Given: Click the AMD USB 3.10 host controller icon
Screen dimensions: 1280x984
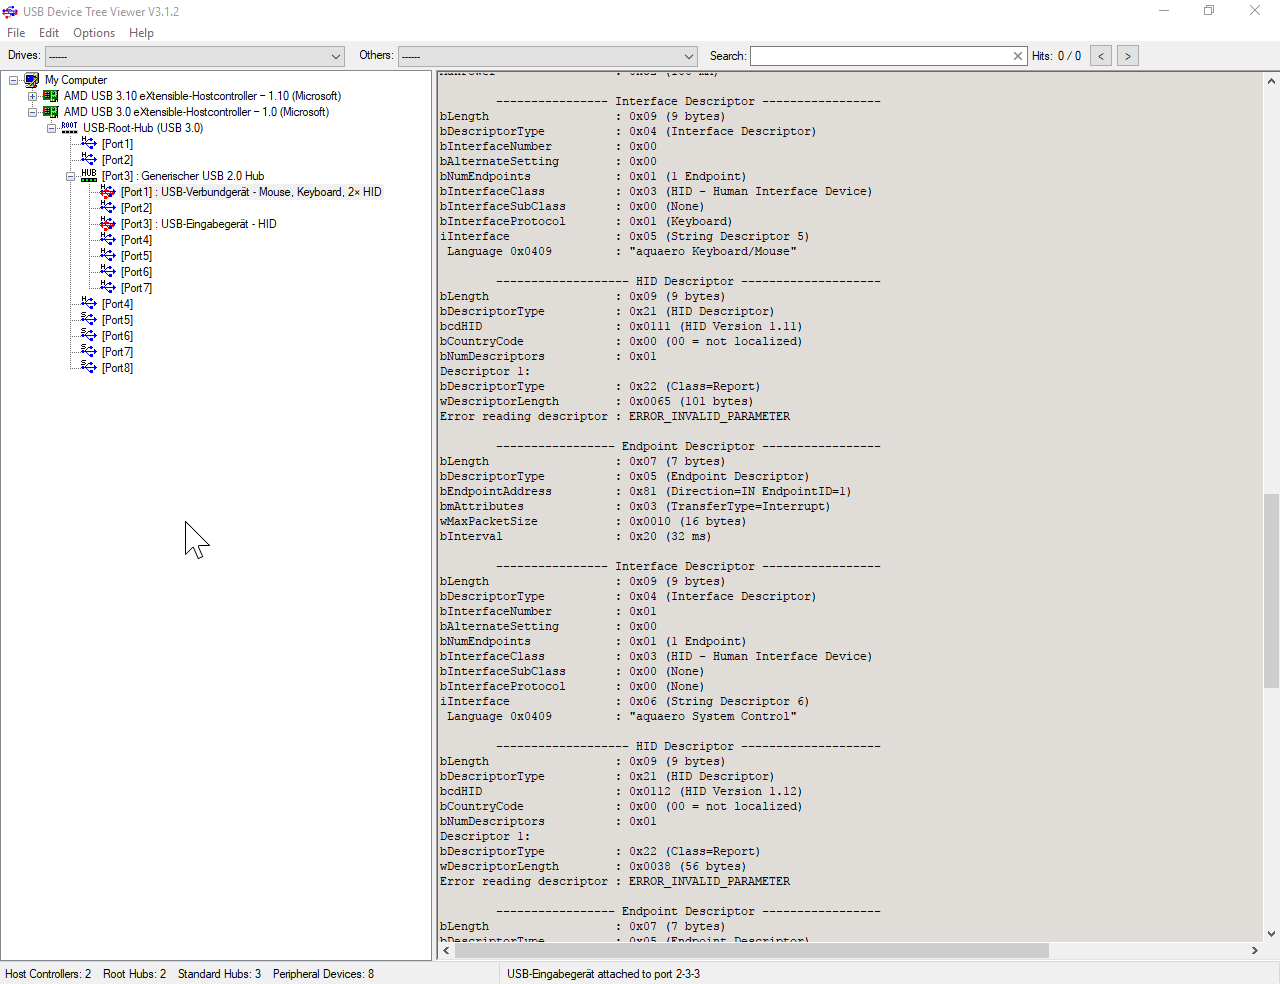Looking at the screenshot, I should tap(50, 96).
